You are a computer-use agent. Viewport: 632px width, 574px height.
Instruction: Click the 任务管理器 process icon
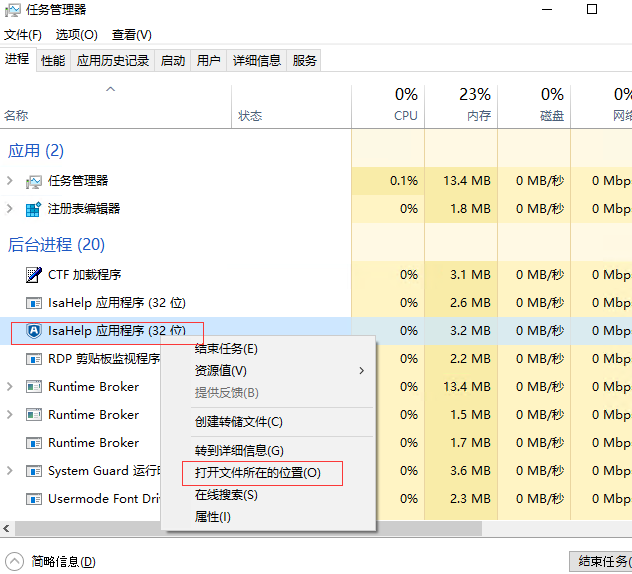(x=33, y=181)
